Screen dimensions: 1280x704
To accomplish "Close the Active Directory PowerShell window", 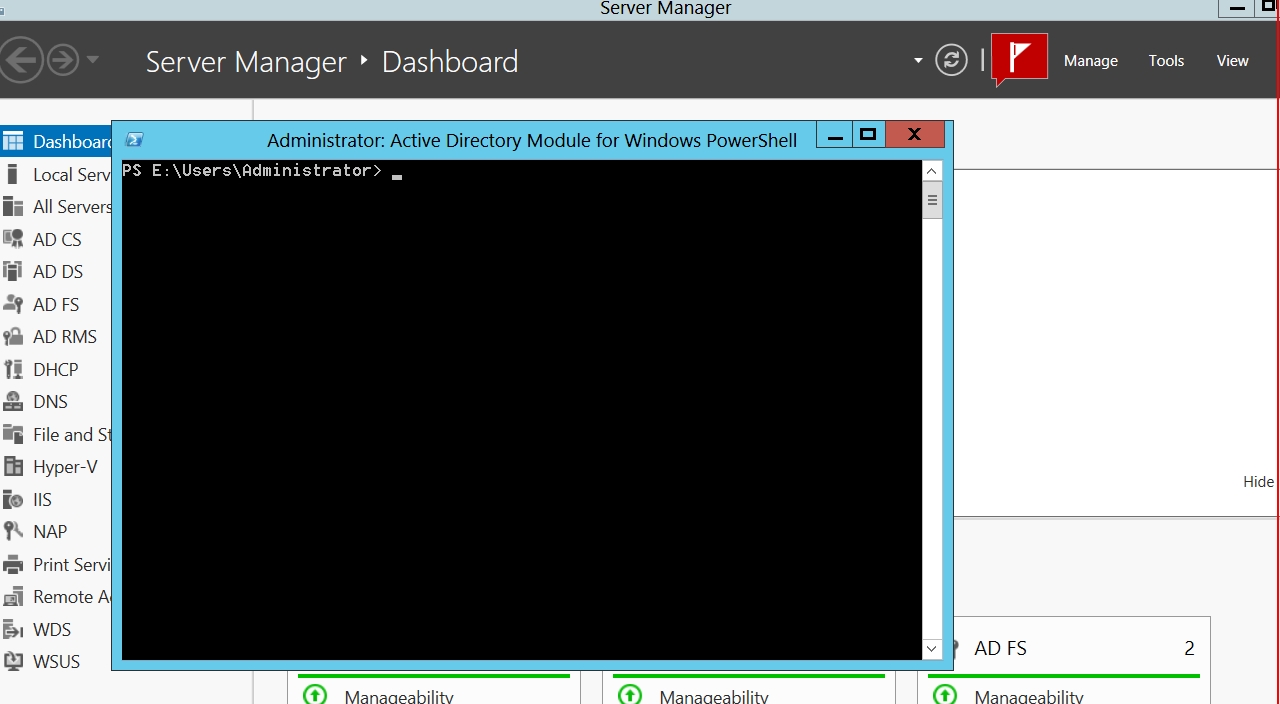I will pos(914,135).
